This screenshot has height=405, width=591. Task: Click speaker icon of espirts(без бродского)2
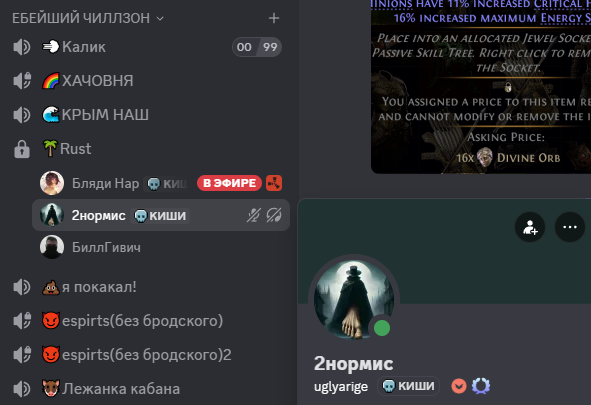coord(22,355)
